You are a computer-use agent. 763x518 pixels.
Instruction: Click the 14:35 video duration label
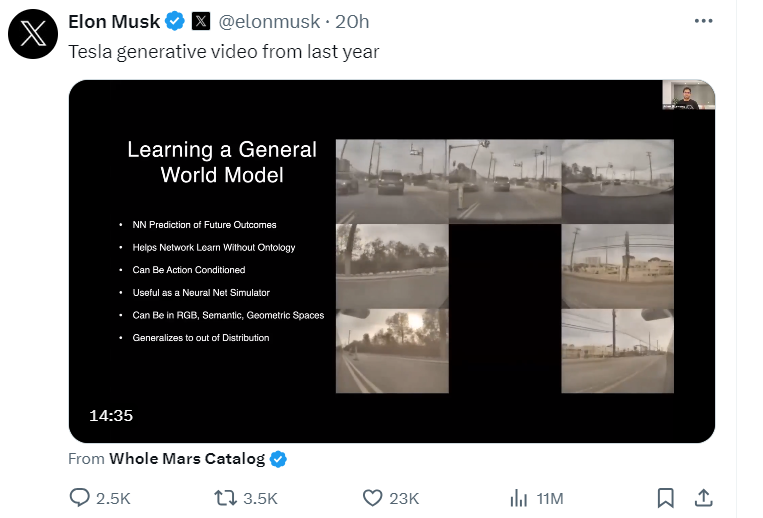pos(110,415)
